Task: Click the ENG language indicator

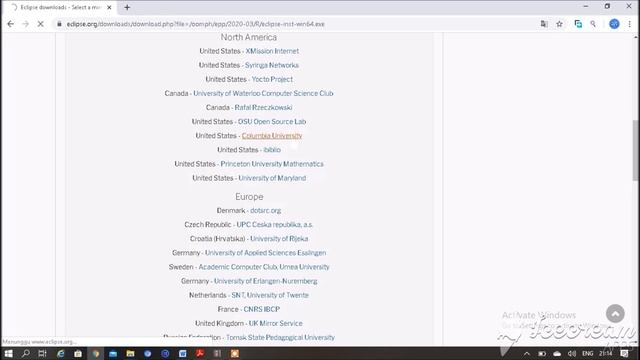Action: 588,353
